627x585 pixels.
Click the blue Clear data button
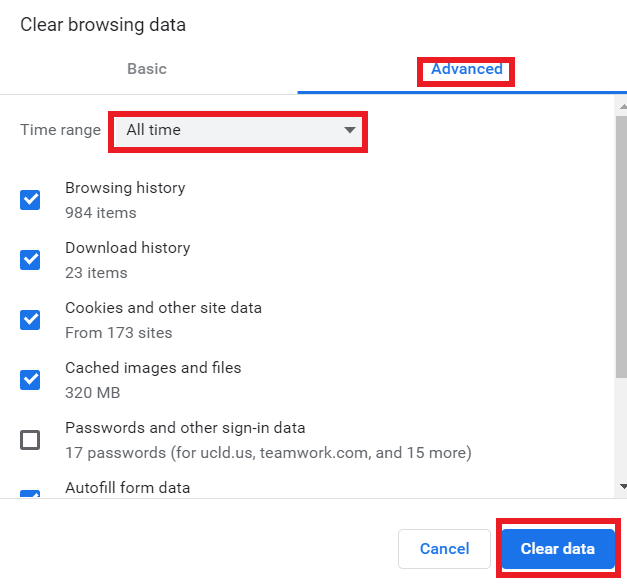tap(557, 549)
